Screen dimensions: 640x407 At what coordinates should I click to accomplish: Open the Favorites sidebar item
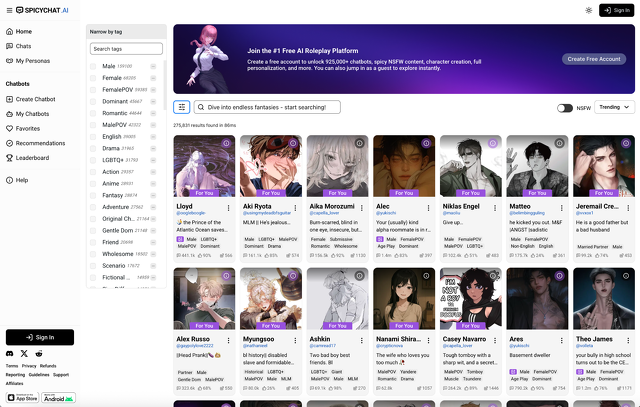(28, 129)
